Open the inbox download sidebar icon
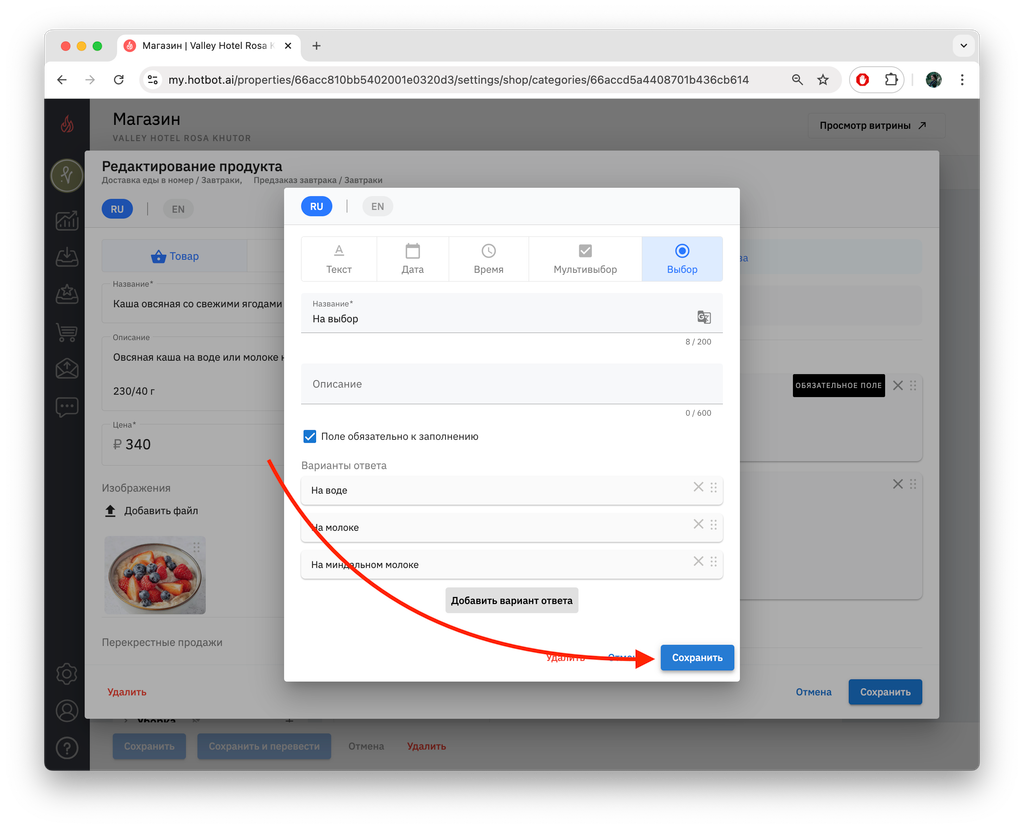Image resolution: width=1024 pixels, height=829 pixels. coord(67,257)
